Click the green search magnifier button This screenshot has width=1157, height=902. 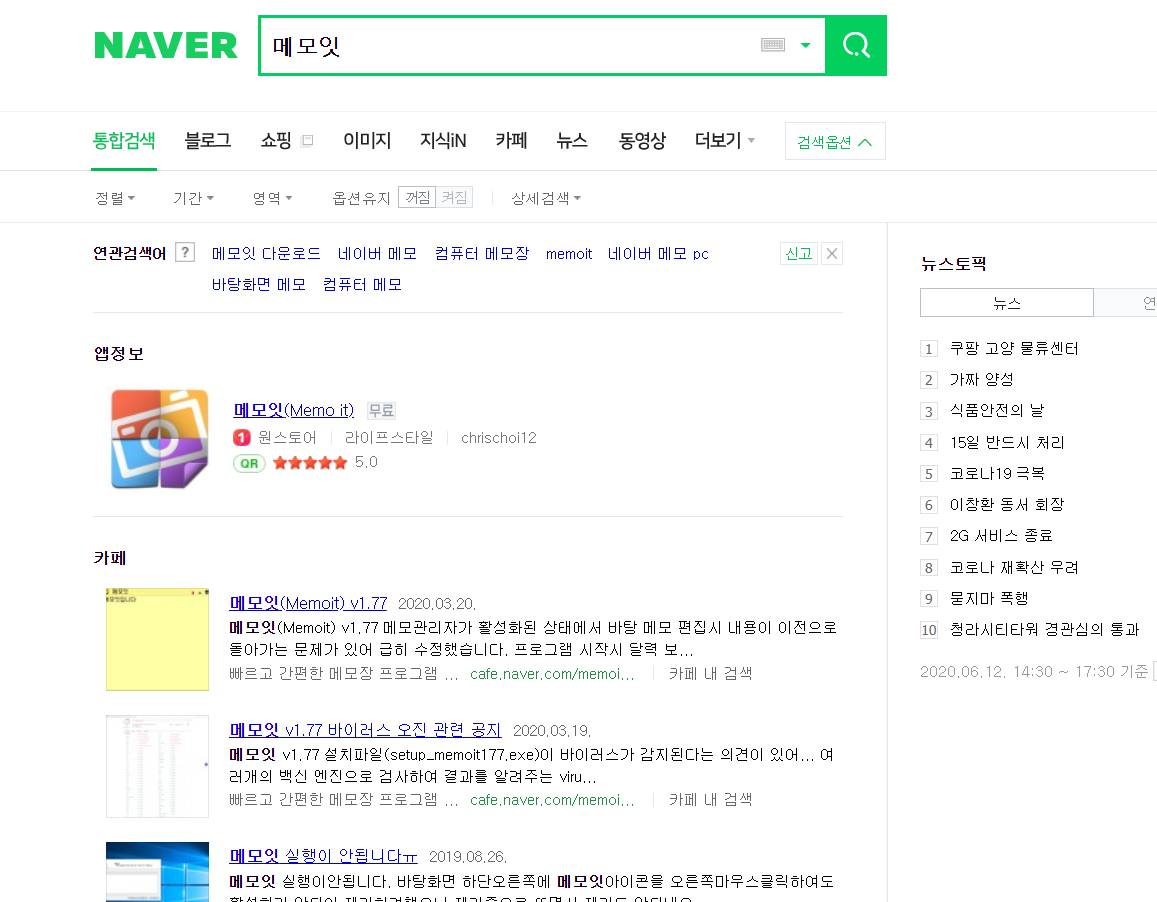856,45
